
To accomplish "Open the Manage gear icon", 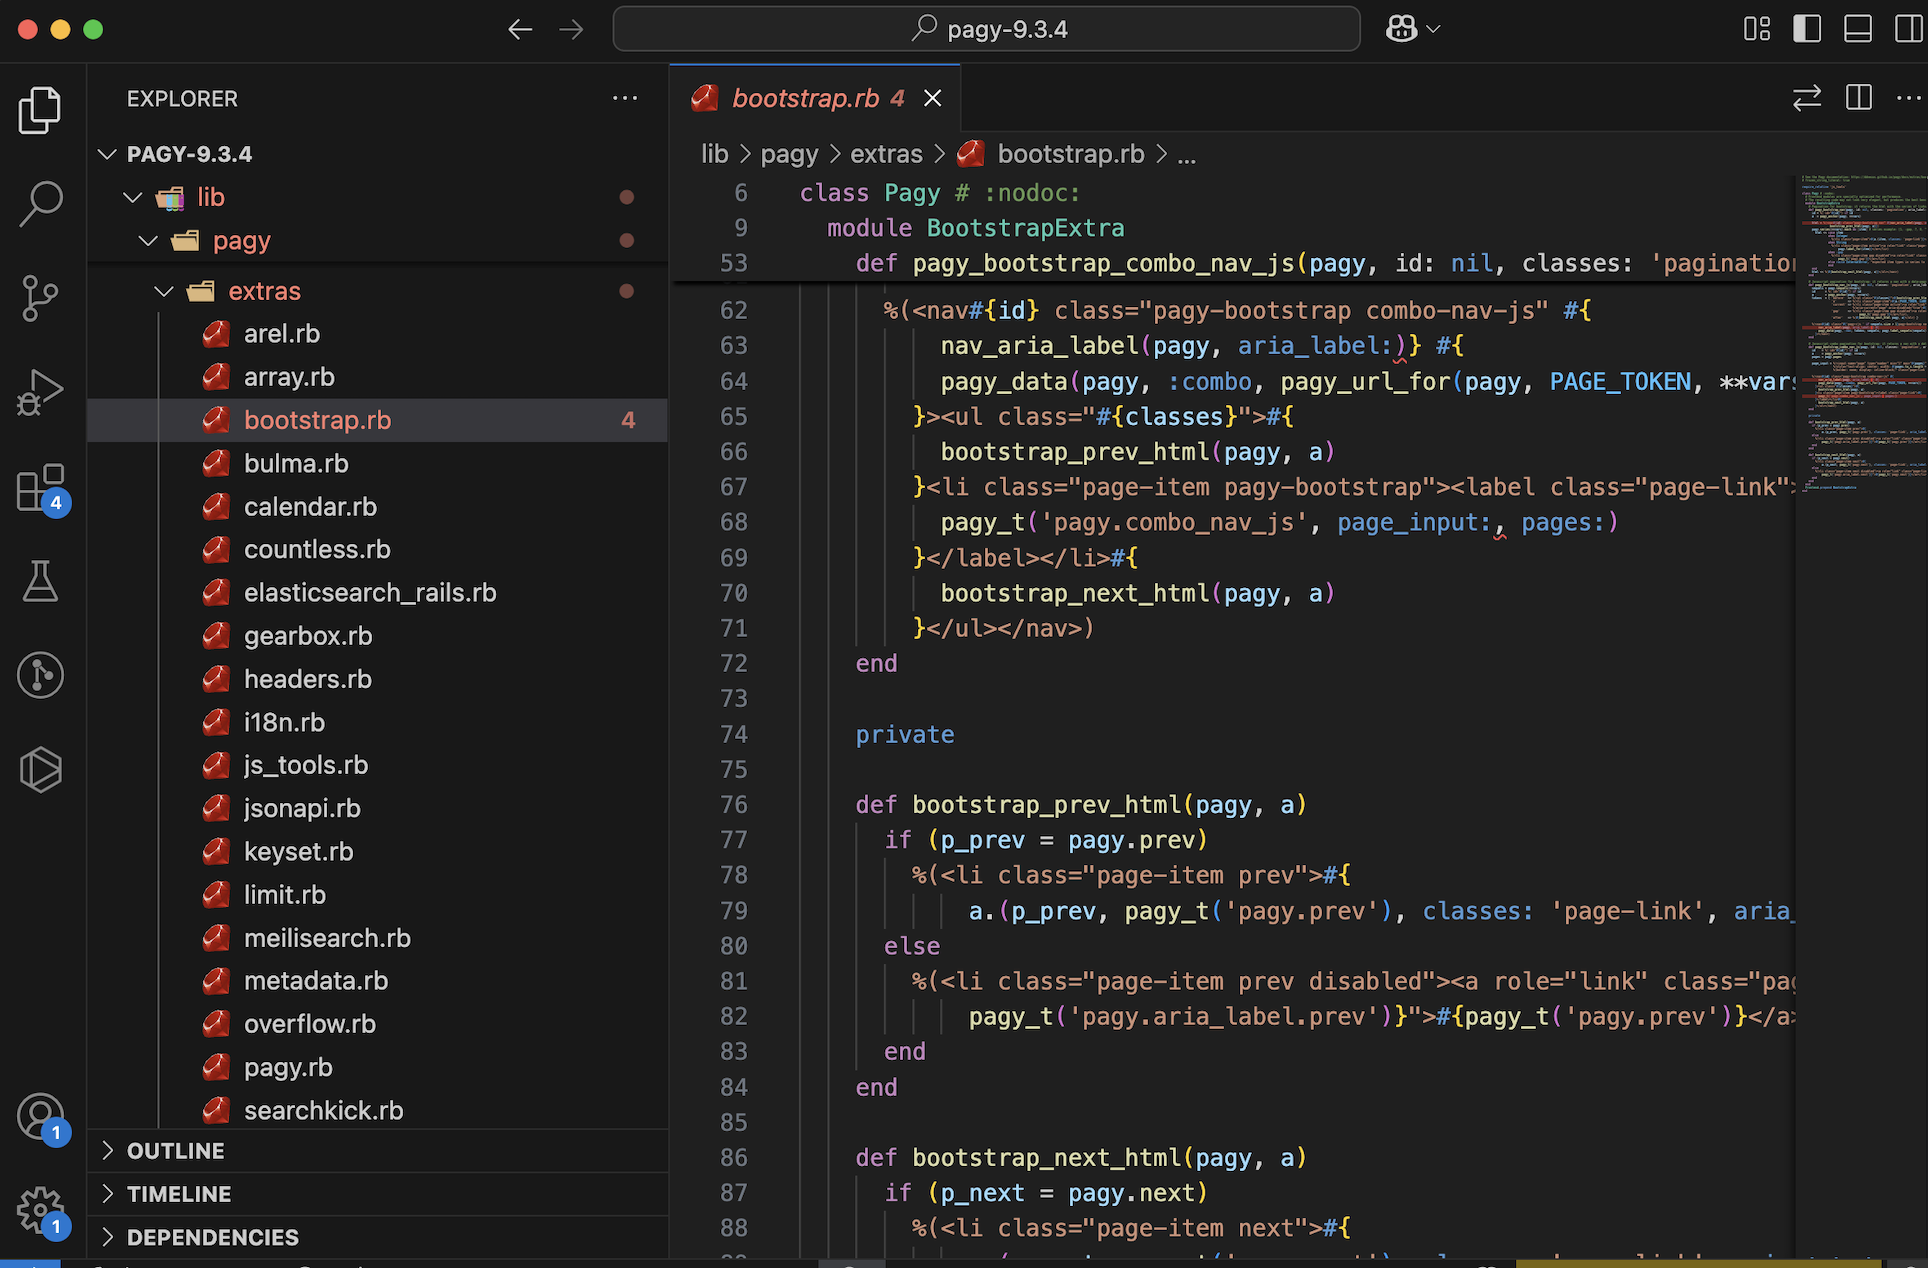I will click(x=40, y=1209).
